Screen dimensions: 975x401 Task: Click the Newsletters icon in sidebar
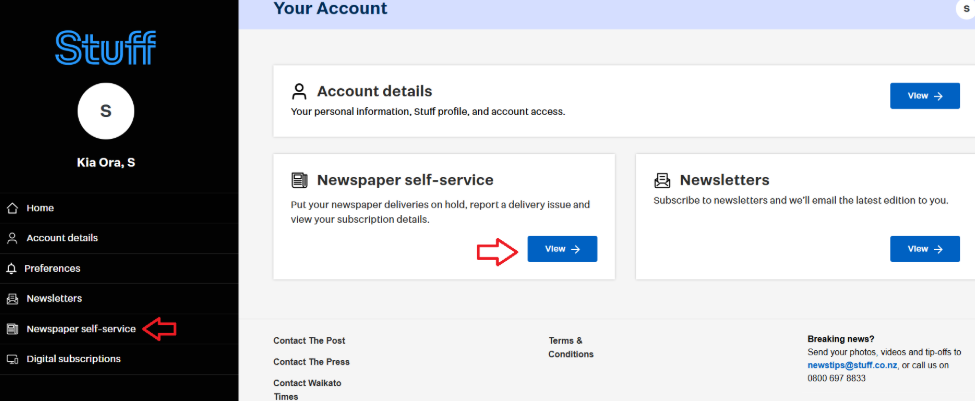[12, 298]
